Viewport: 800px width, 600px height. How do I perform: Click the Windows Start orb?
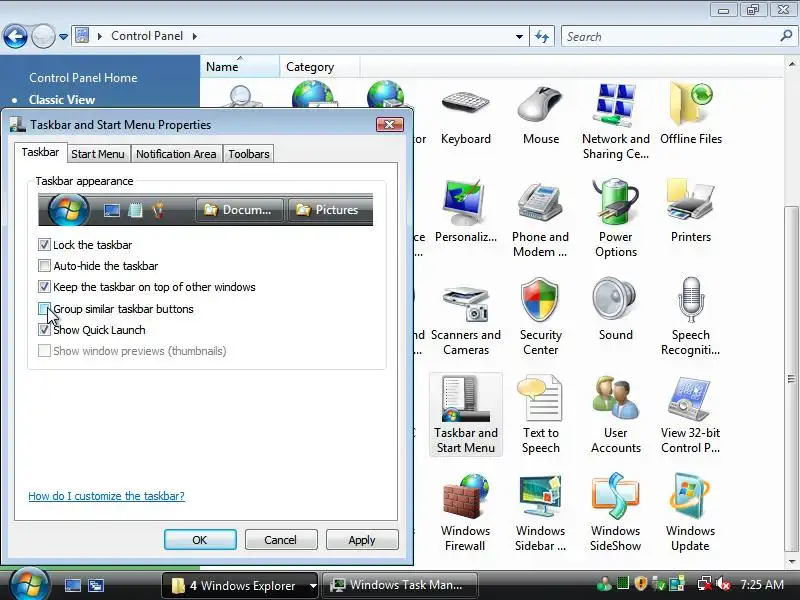(x=29, y=584)
